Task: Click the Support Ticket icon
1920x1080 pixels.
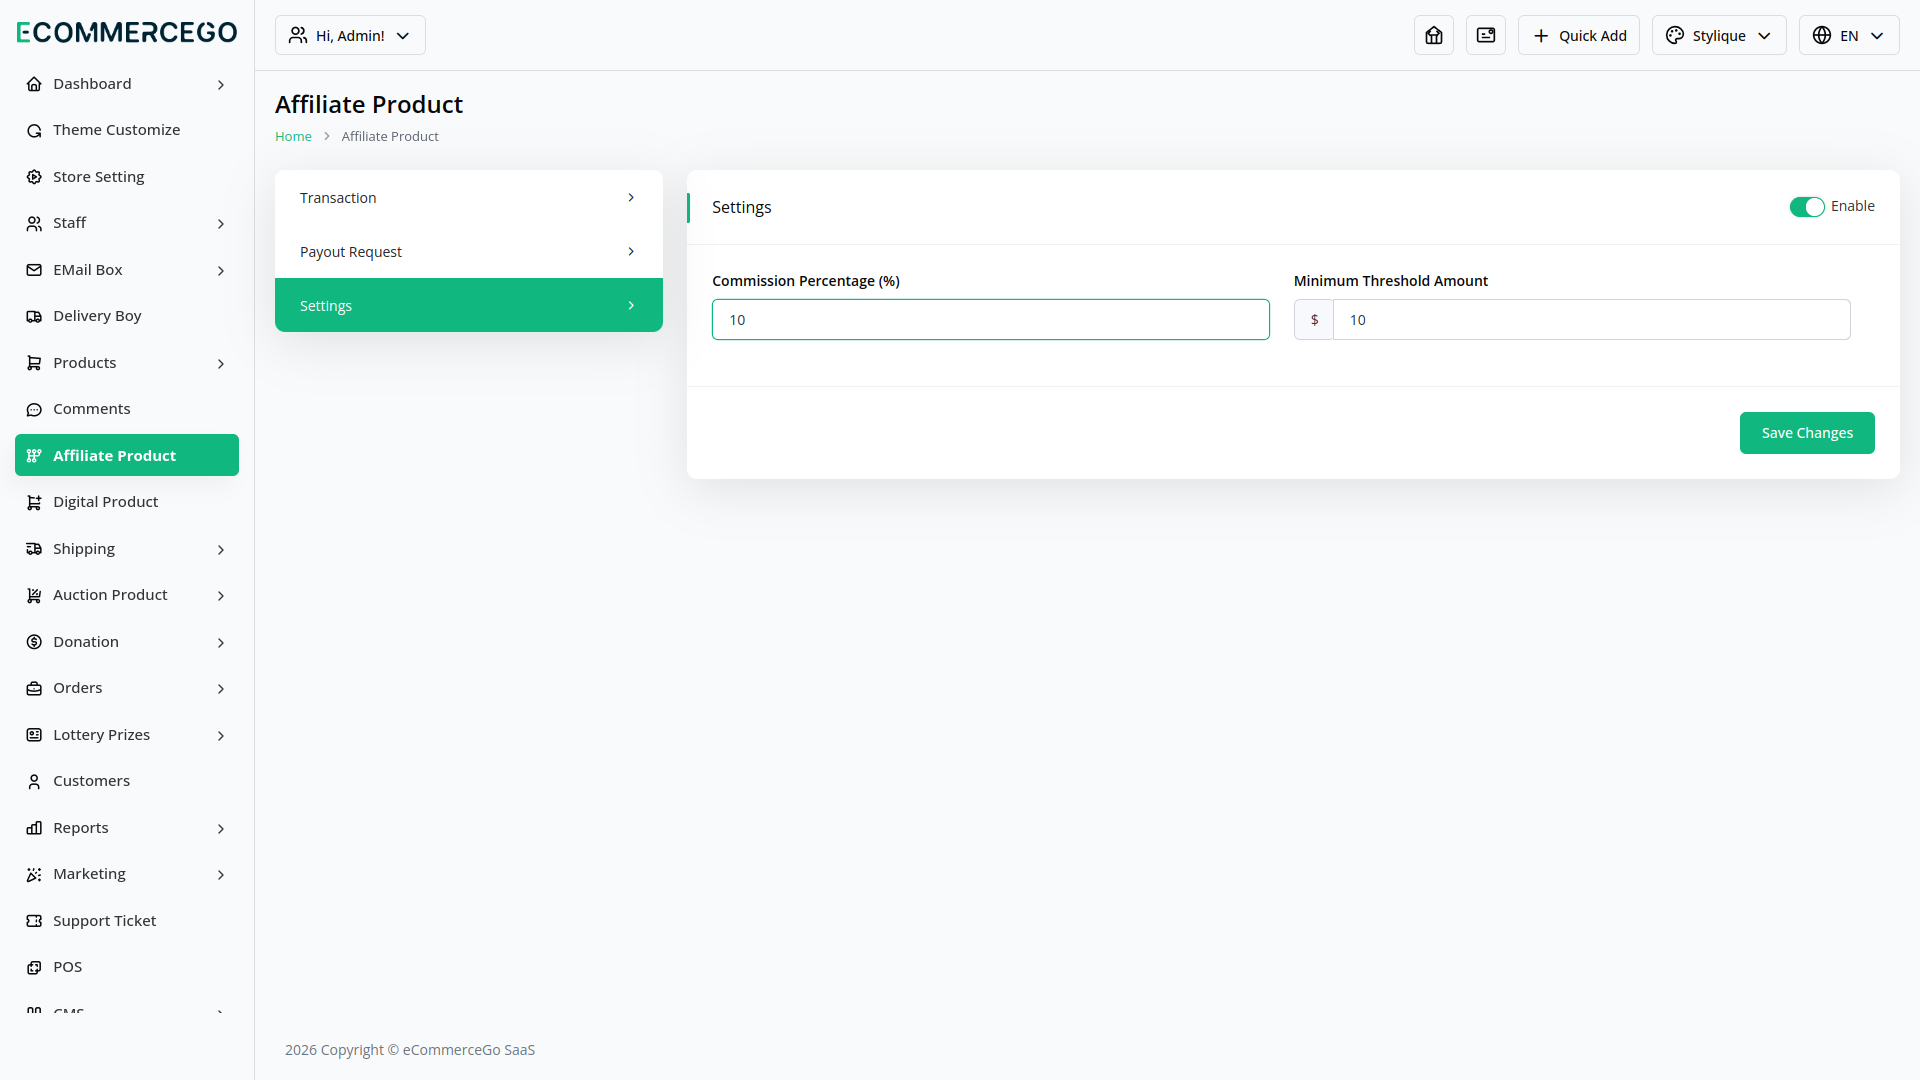Action: pos(34,921)
